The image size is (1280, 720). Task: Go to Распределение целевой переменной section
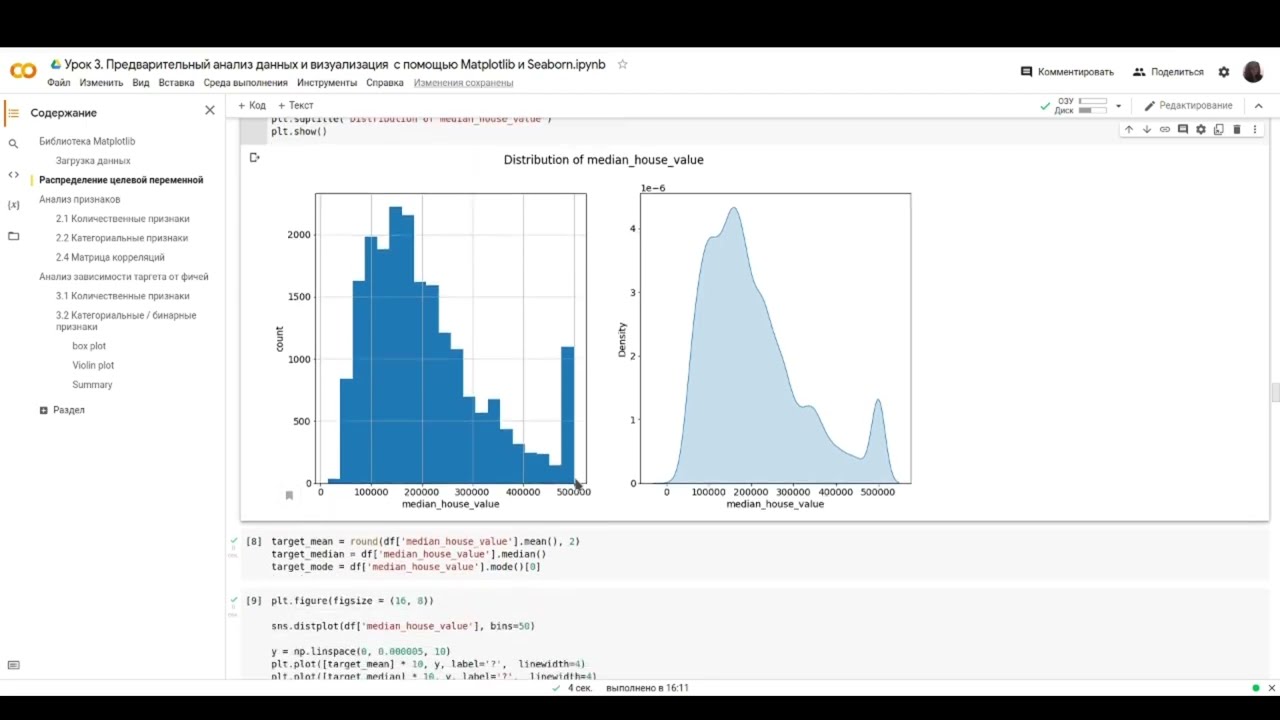click(121, 180)
